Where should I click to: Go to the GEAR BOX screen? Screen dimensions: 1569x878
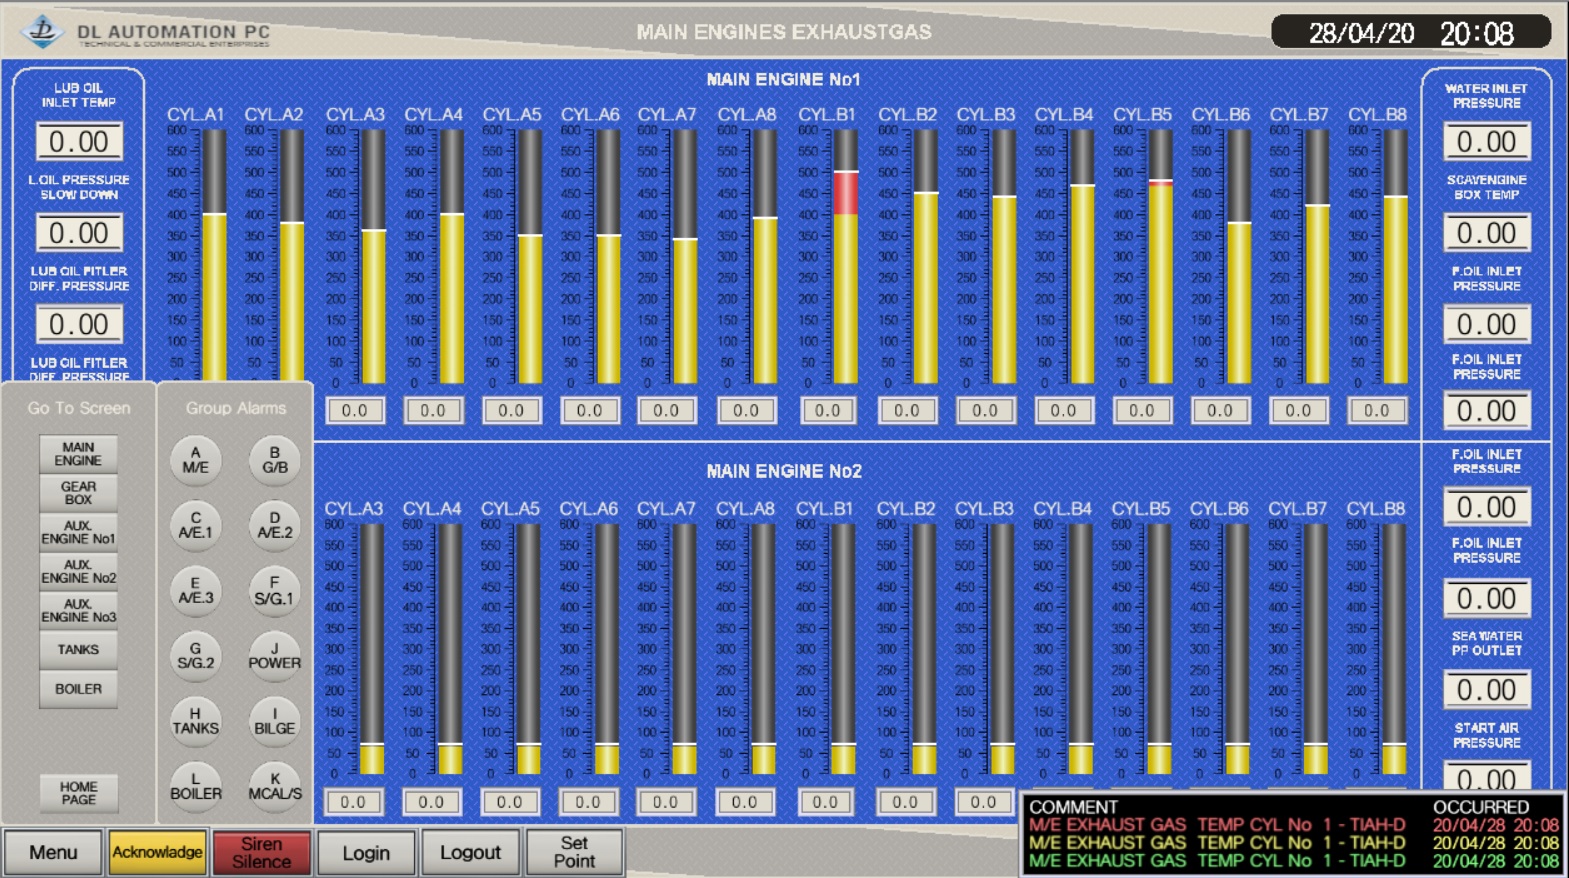(x=78, y=493)
